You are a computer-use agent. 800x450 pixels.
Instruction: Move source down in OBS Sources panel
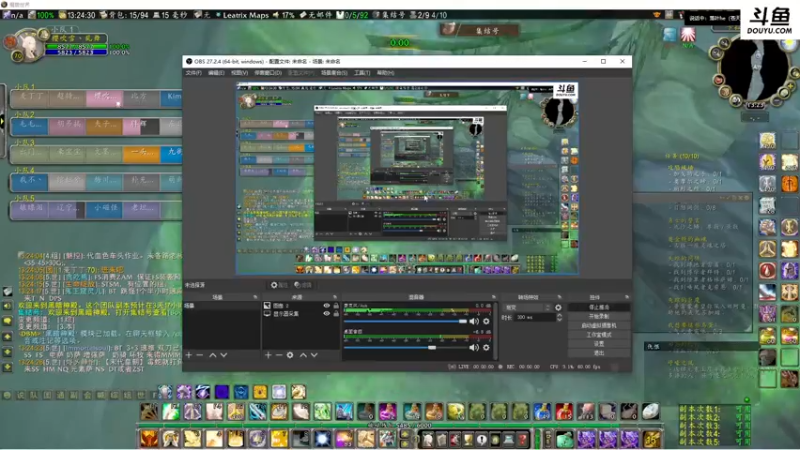(314, 355)
